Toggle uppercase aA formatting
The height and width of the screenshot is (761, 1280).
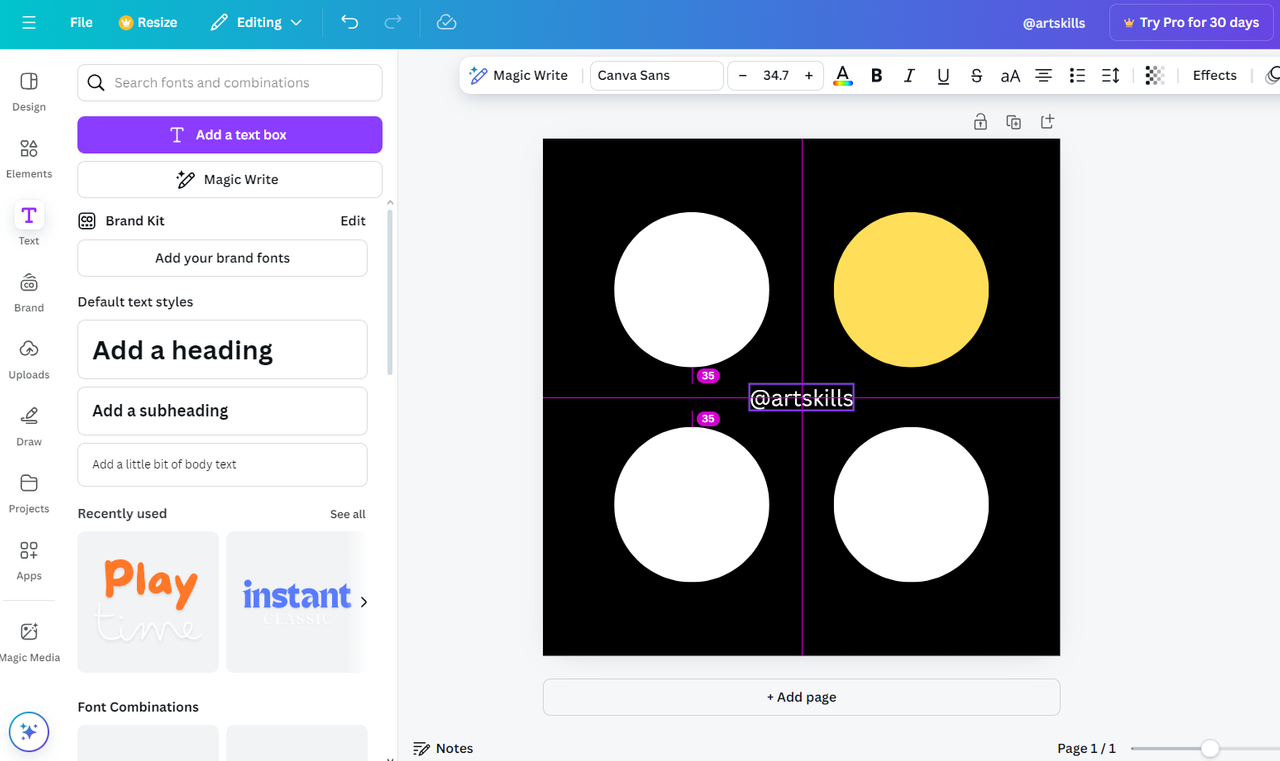point(1010,75)
